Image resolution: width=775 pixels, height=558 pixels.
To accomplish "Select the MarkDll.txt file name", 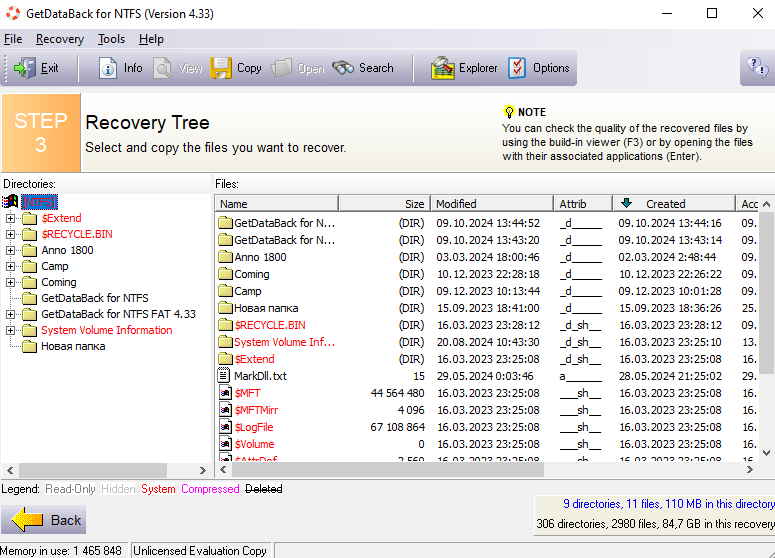I will click(x=260, y=376).
